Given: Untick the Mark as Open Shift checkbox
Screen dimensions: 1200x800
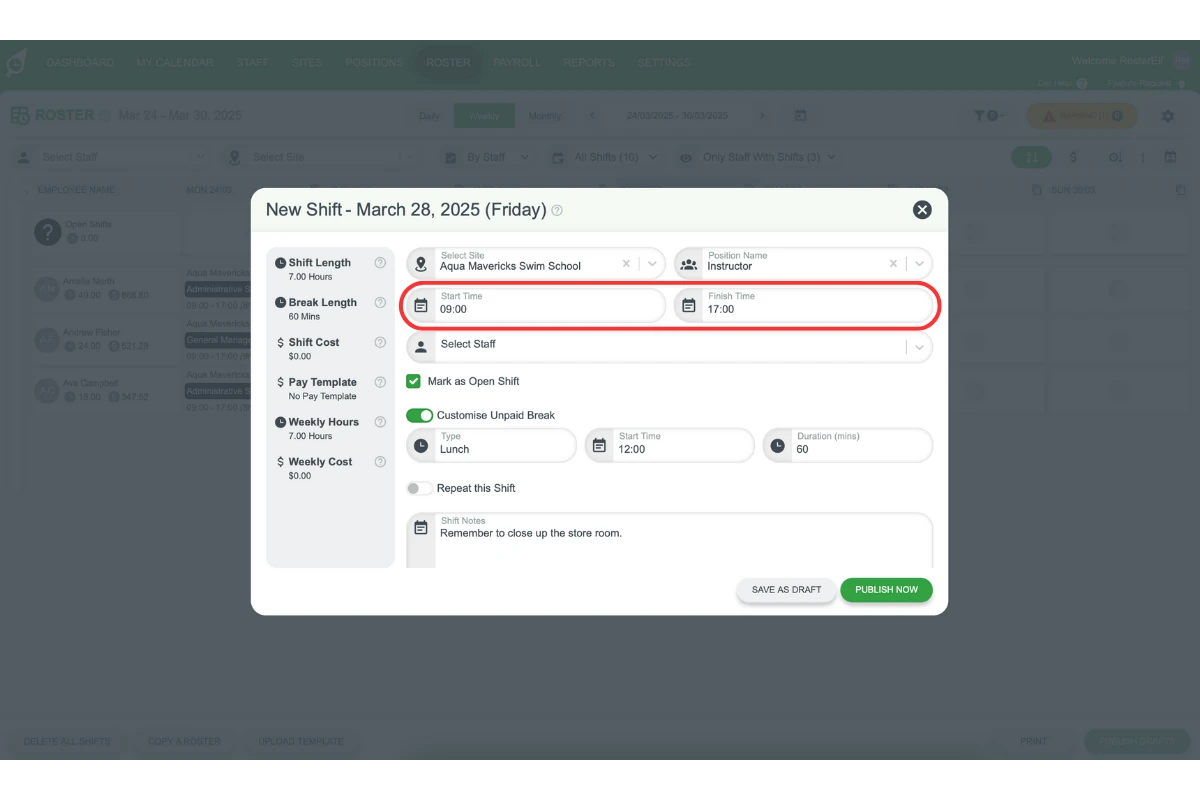Looking at the screenshot, I should pos(413,381).
